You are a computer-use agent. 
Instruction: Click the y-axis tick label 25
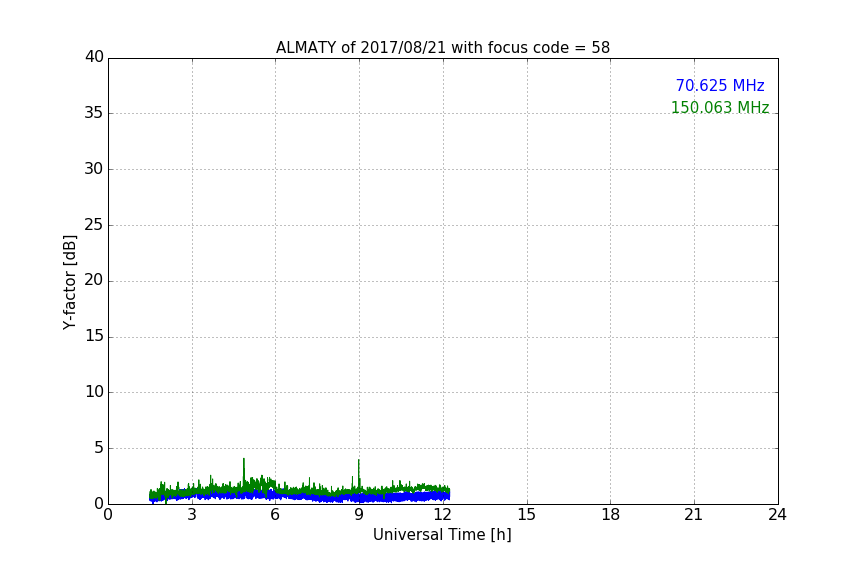94,225
